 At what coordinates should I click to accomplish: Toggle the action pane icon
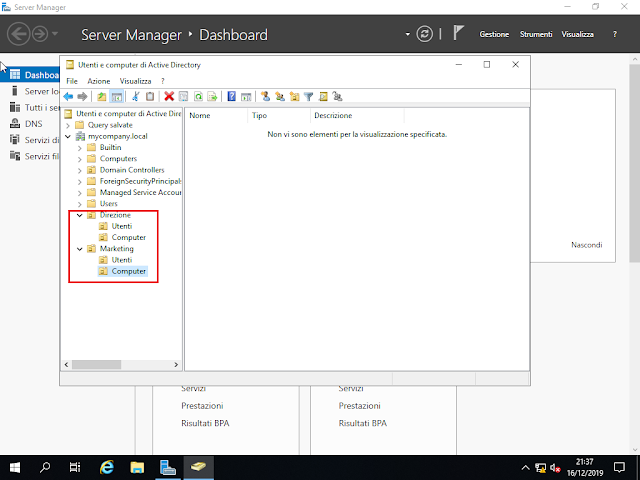246,97
